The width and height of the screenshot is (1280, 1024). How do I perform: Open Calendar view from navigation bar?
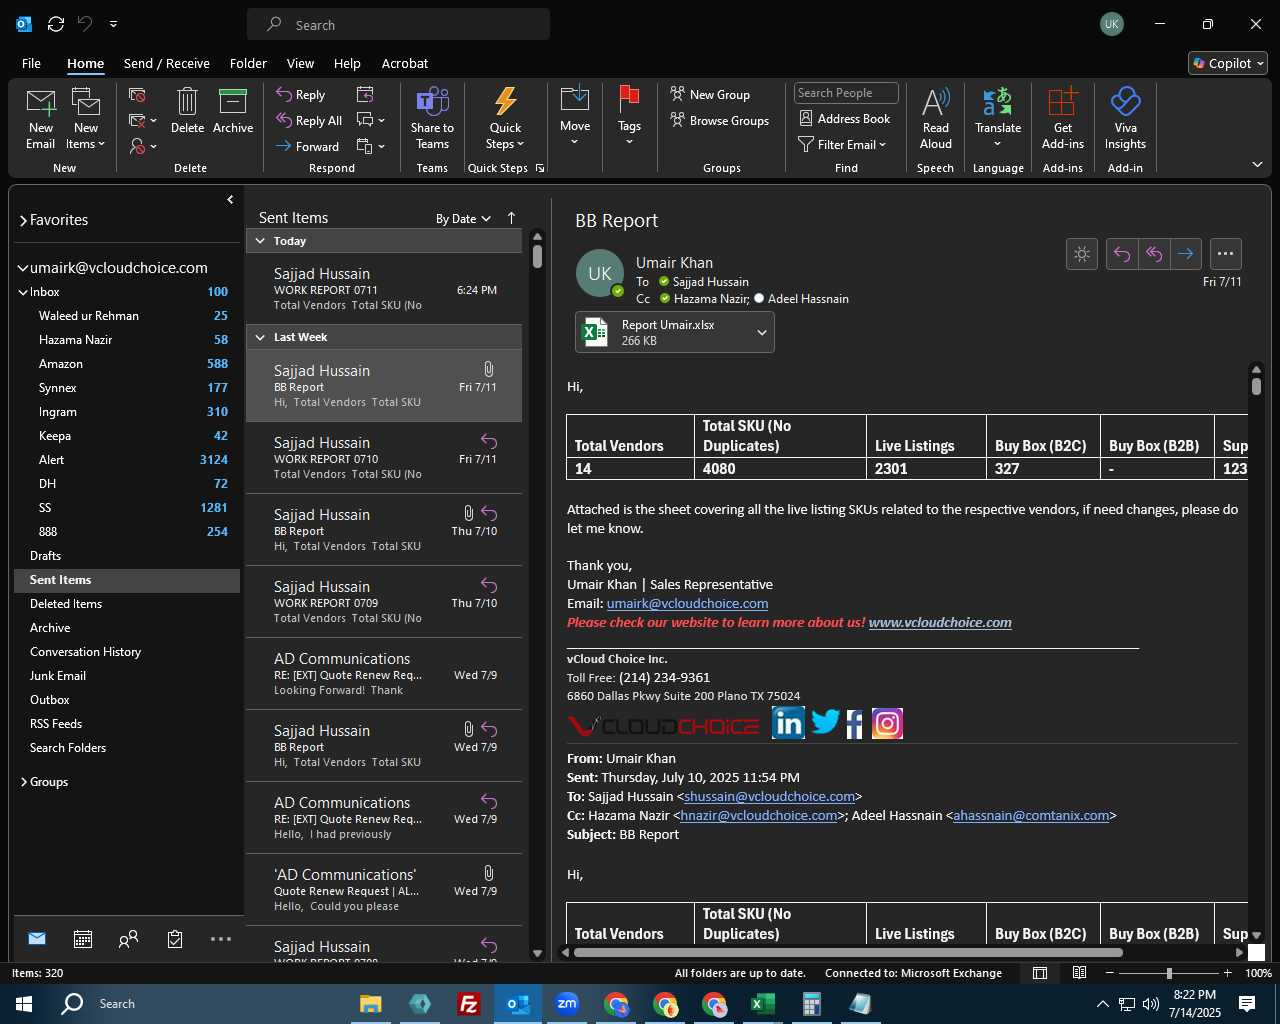coord(83,939)
